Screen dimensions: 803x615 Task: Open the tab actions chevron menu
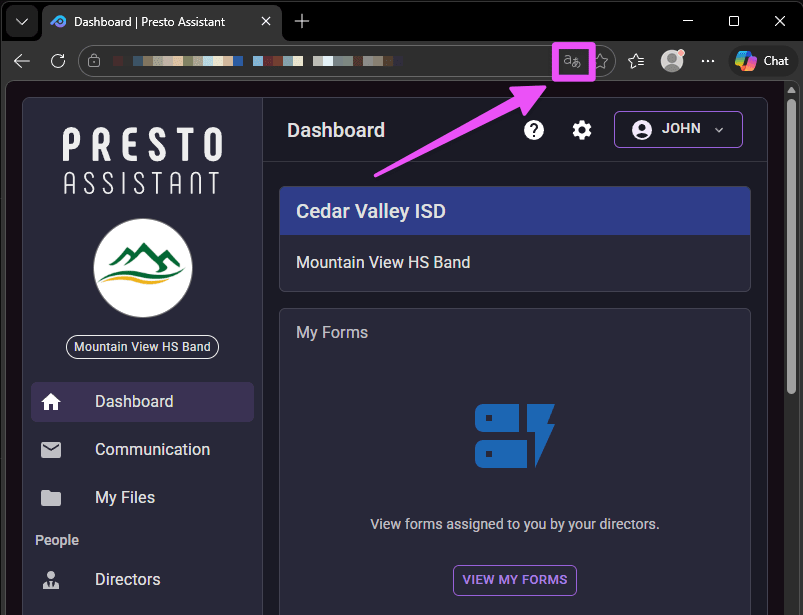[22, 22]
